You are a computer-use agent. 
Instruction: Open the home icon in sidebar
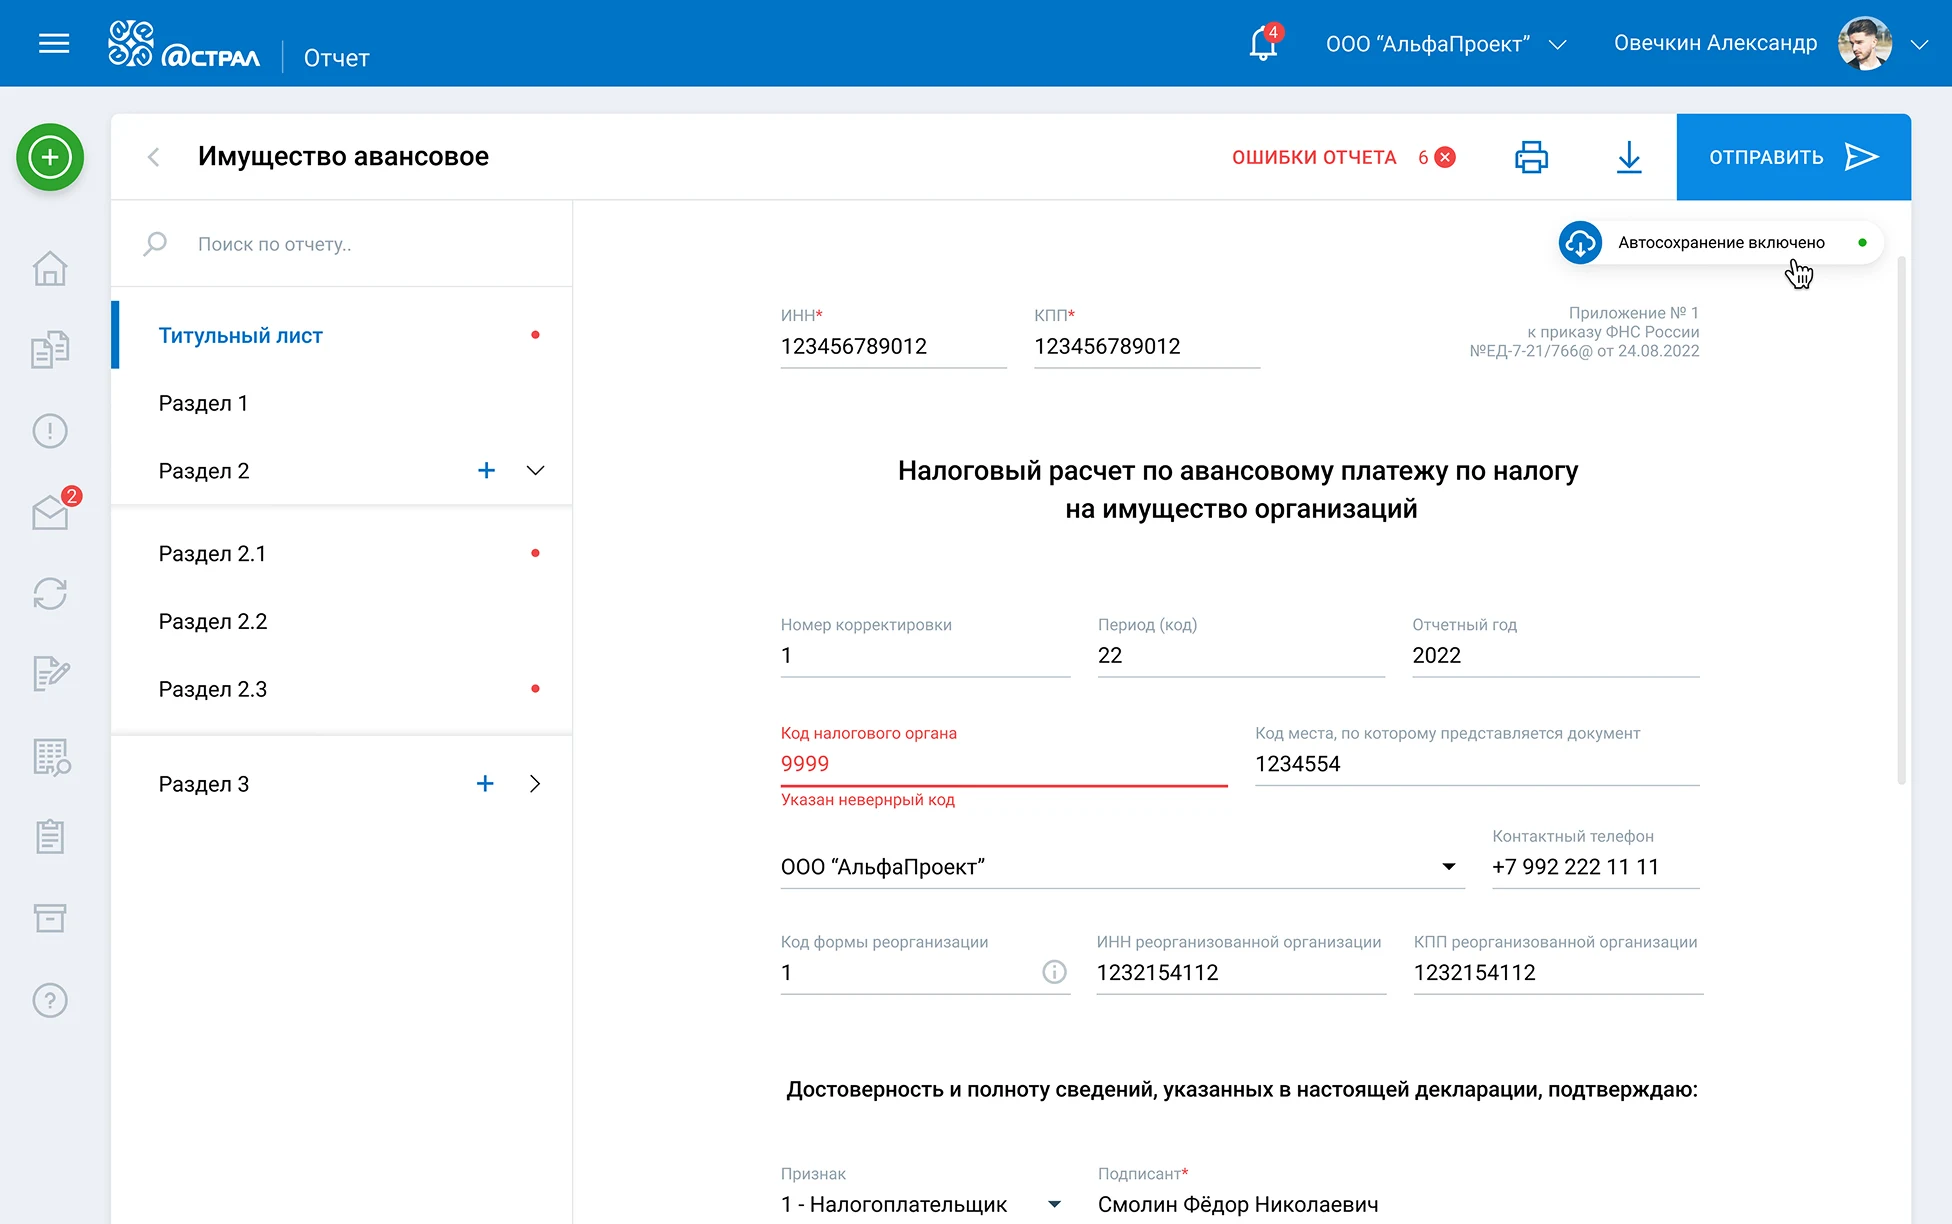pos(50,268)
